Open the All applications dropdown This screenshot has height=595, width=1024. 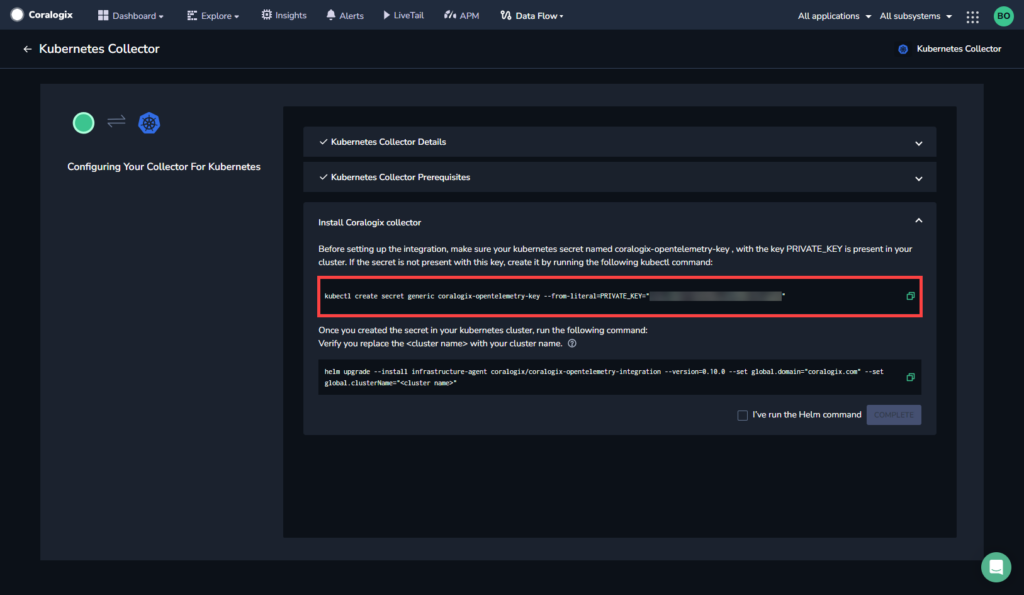834,16
